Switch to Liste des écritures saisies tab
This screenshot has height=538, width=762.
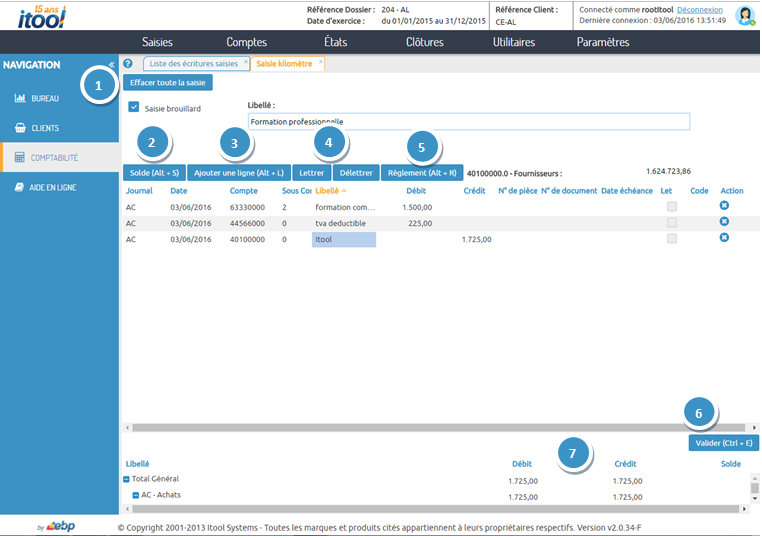tap(193, 64)
